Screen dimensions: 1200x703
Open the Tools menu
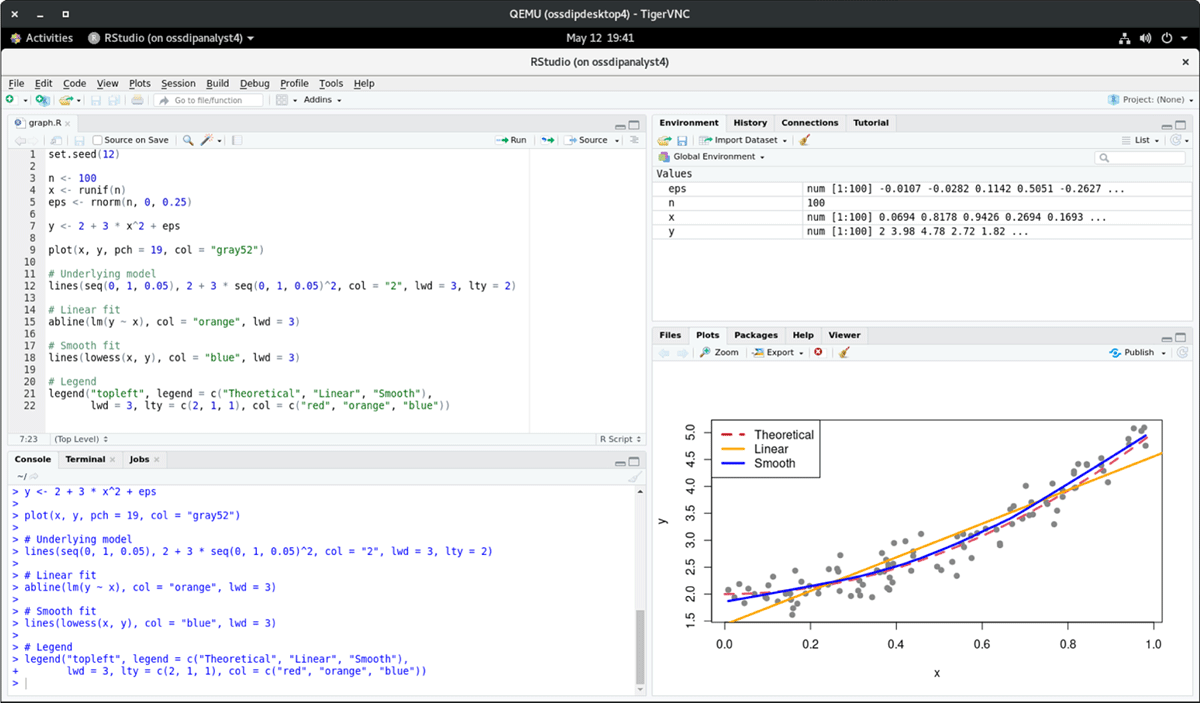coord(331,84)
